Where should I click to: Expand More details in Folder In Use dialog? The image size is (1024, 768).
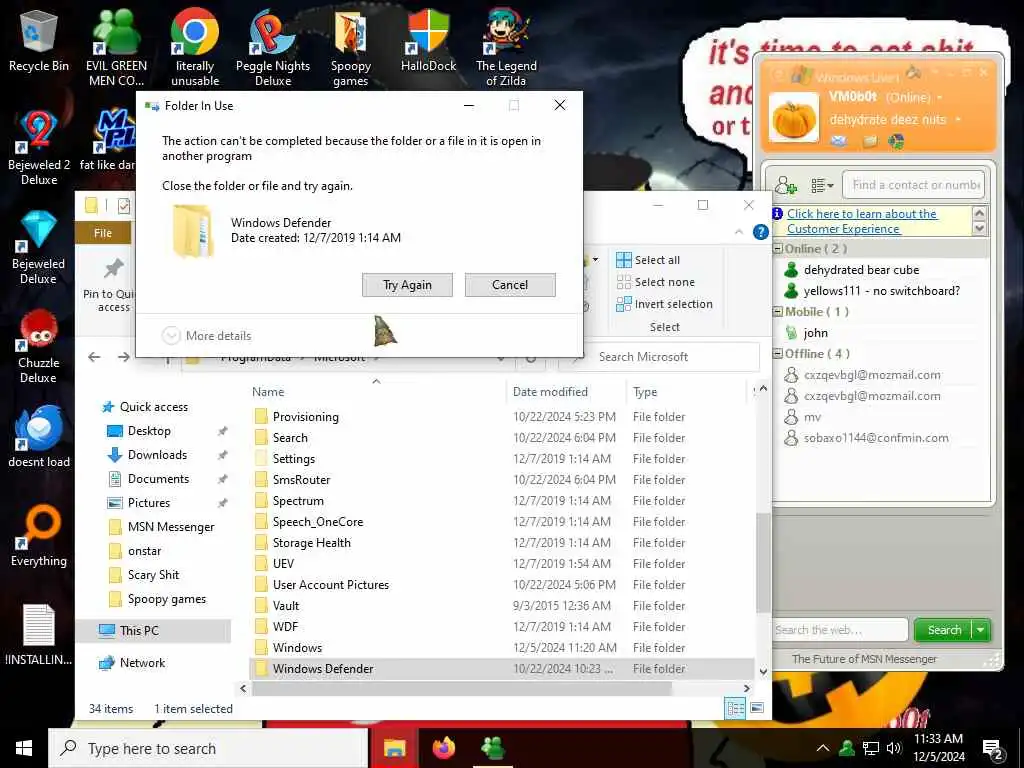click(x=206, y=336)
